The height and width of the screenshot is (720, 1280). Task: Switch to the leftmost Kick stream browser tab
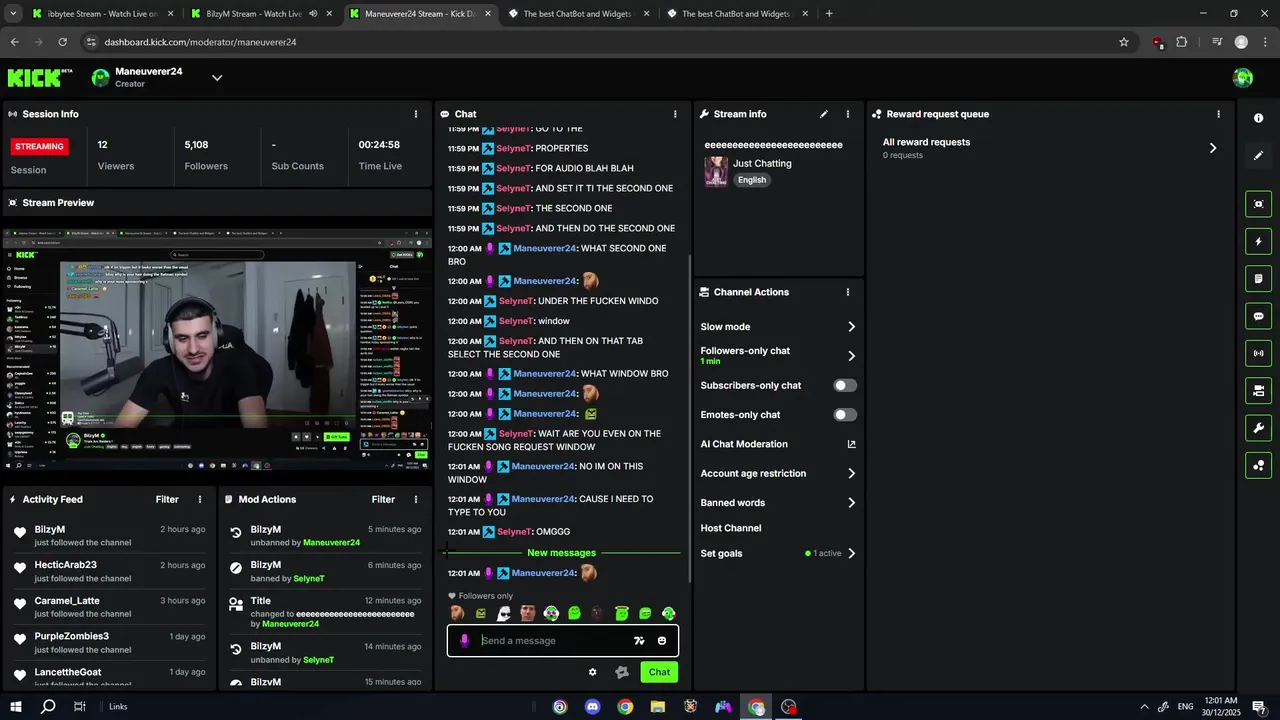102,14
